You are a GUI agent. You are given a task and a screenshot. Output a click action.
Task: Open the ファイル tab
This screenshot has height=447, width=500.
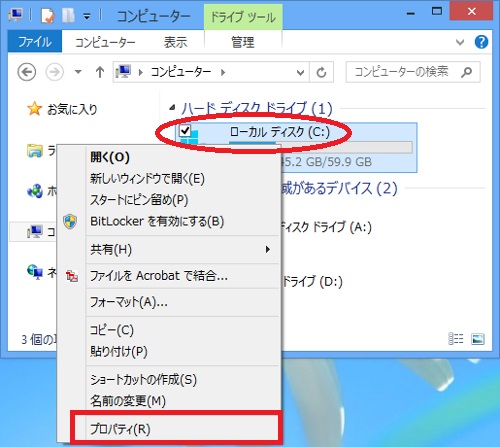(x=35, y=42)
